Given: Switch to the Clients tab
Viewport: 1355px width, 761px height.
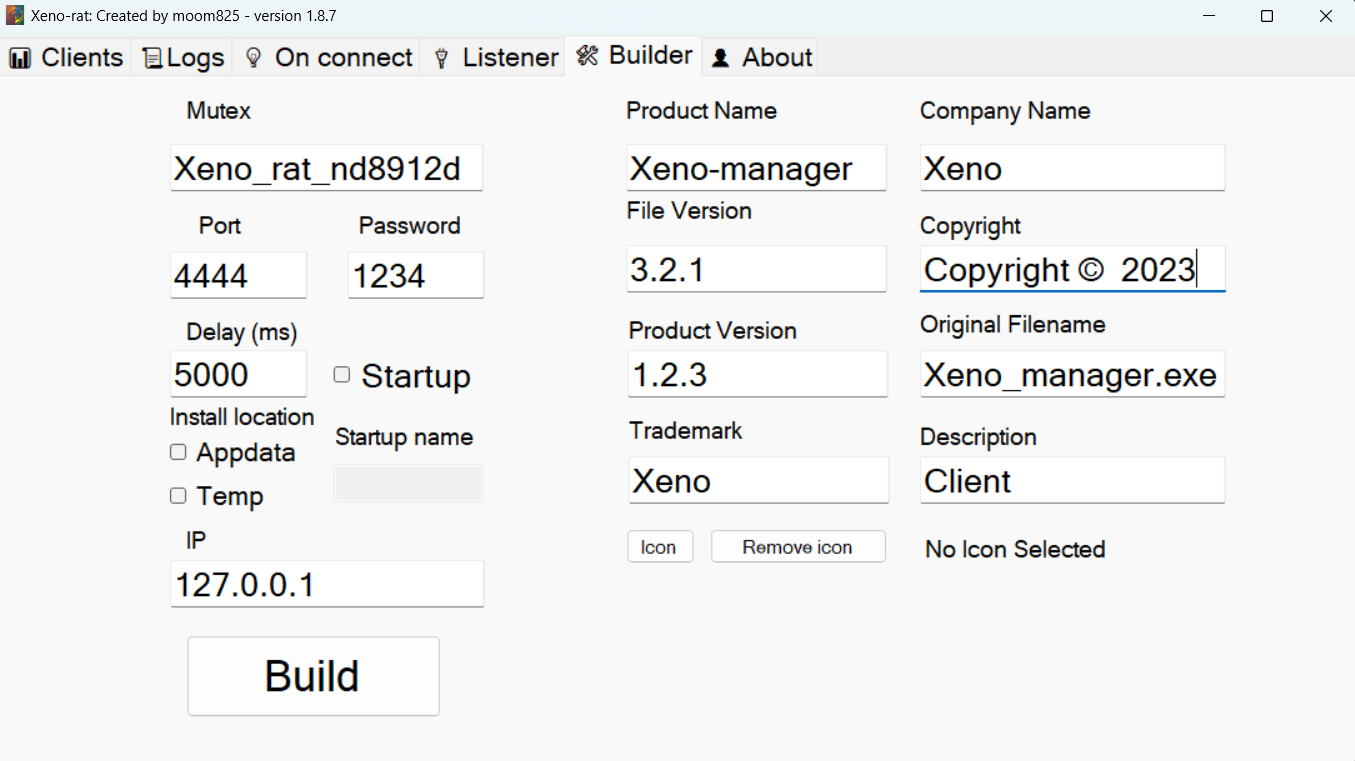Looking at the screenshot, I should click(x=66, y=57).
